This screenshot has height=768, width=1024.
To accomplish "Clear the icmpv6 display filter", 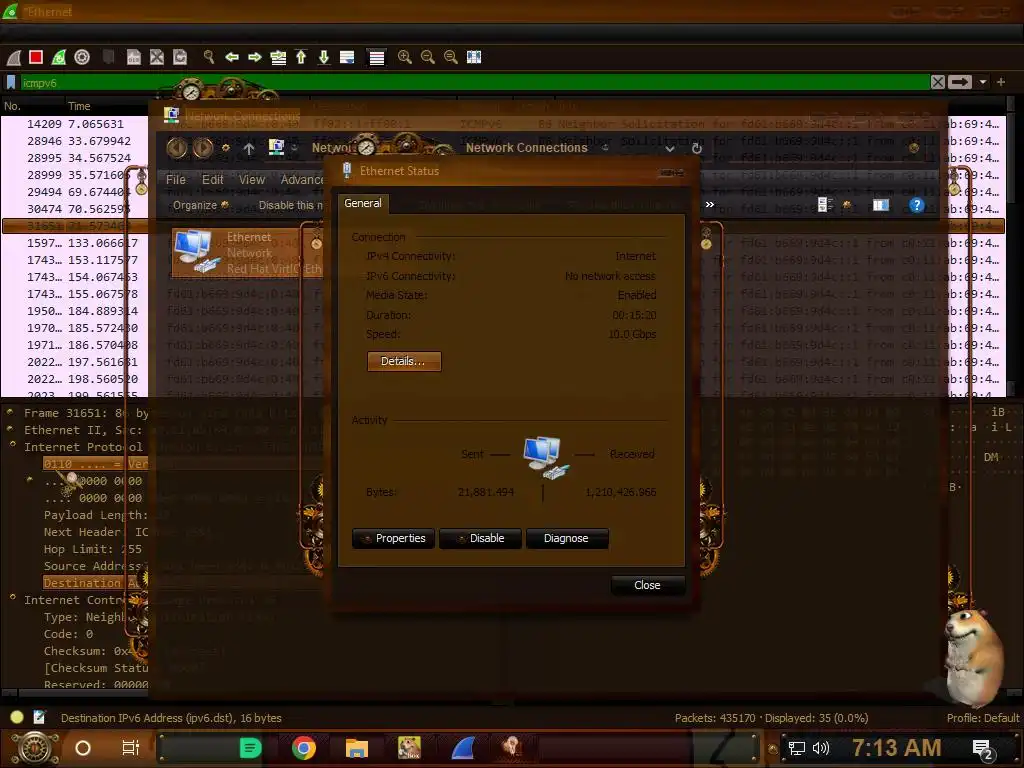I will 938,82.
